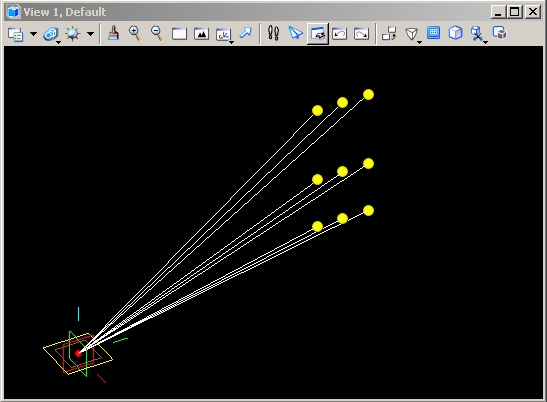The width and height of the screenshot is (547, 402).
Task: Click the View Previous button
Action: click(339, 34)
